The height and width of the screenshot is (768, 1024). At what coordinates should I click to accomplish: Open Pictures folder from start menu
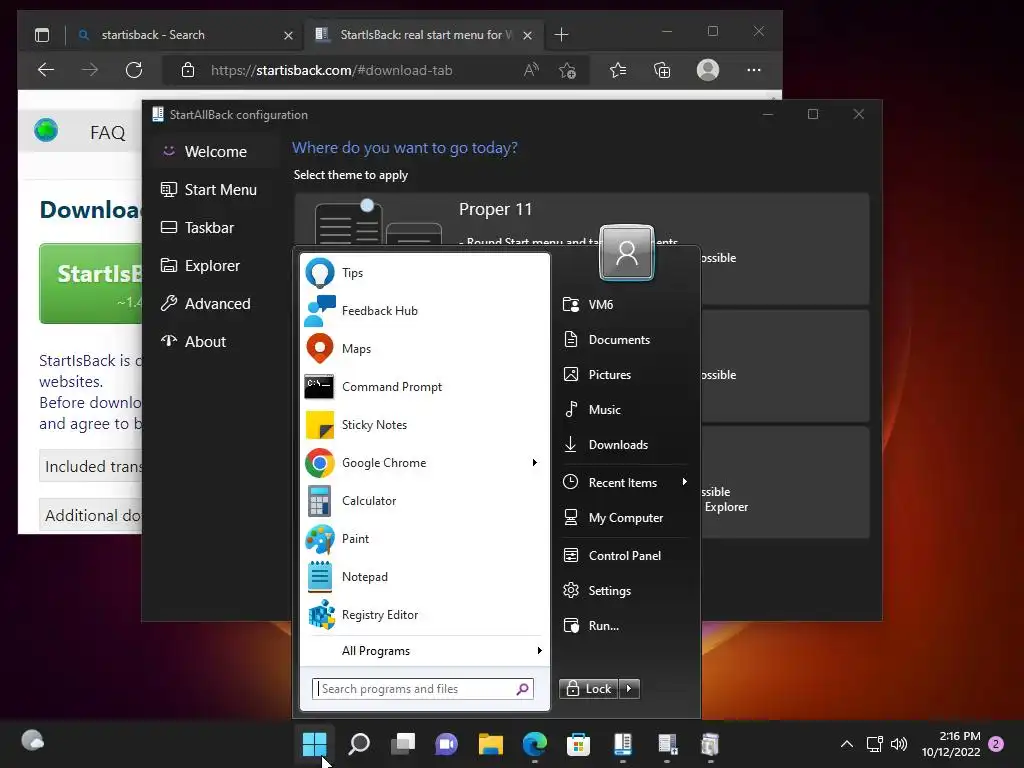tap(625, 375)
